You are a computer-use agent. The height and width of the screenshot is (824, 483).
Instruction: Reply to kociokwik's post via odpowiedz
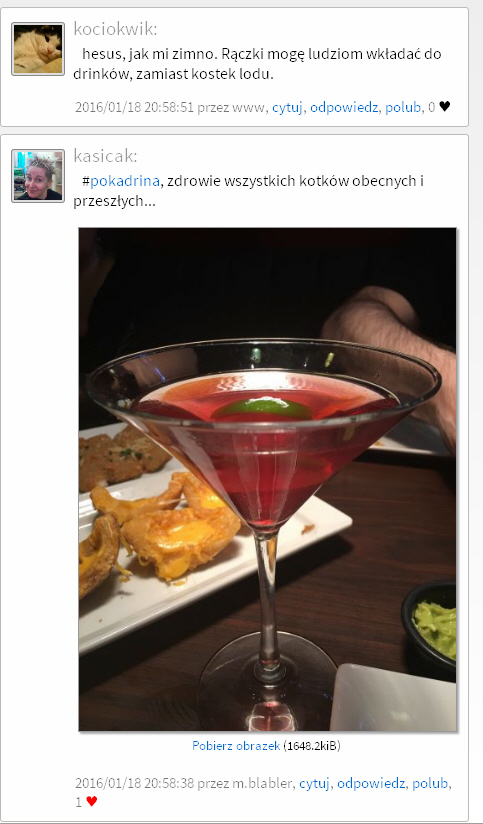click(344, 108)
